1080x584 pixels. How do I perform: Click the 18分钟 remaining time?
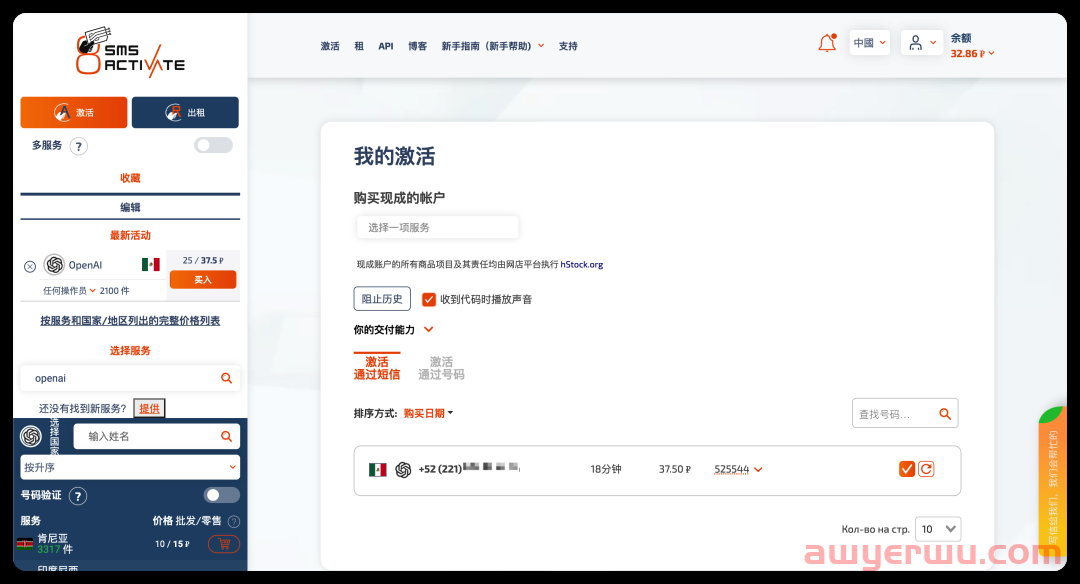coord(605,470)
